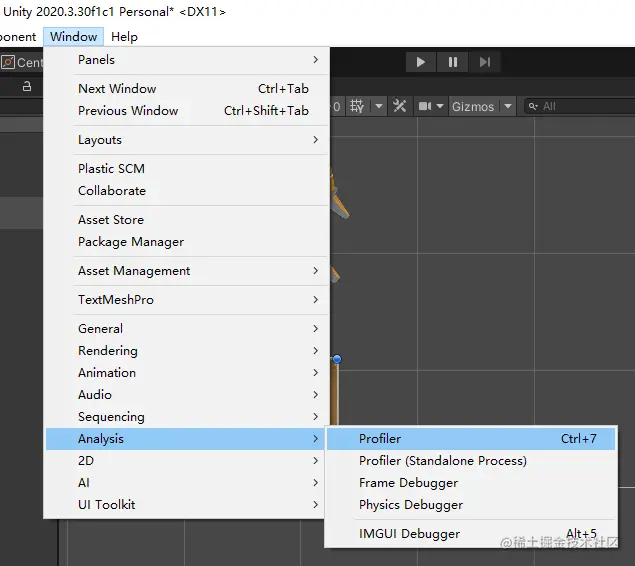Image resolution: width=635 pixels, height=566 pixels.
Task: Expand the UI Toolkit submenu
Action: 185,505
